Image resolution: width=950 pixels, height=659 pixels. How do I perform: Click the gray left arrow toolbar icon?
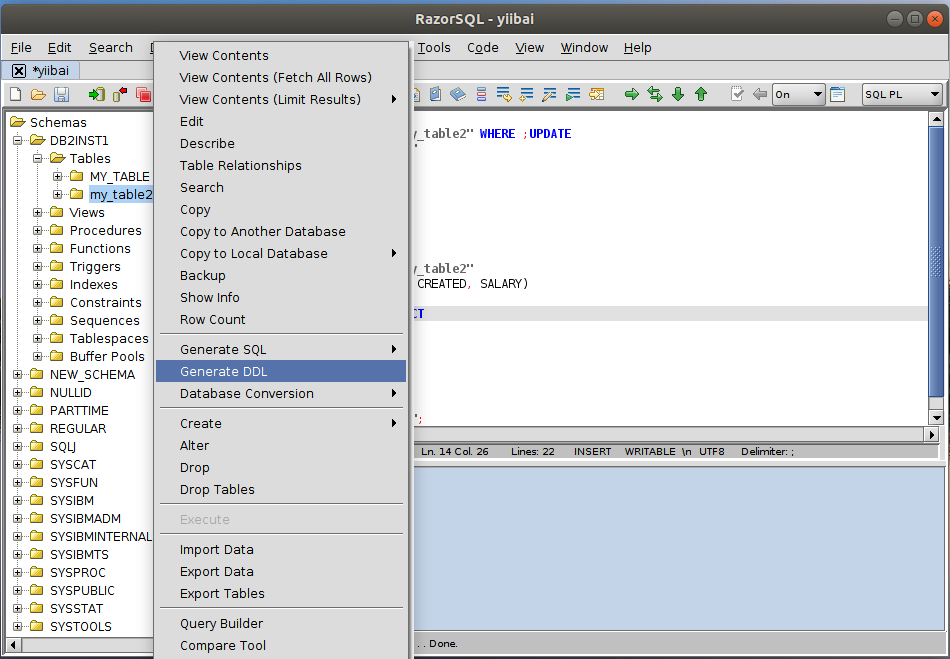coord(760,94)
